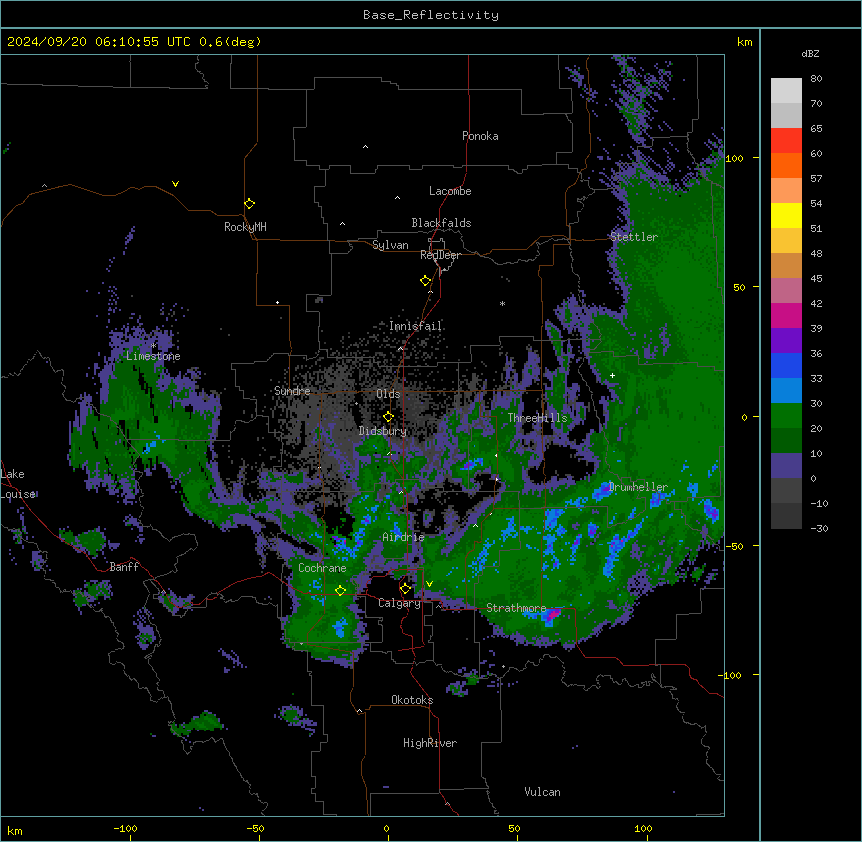The height and width of the screenshot is (842, 862).
Task: Click the dBZ legend heading
Action: (810, 53)
